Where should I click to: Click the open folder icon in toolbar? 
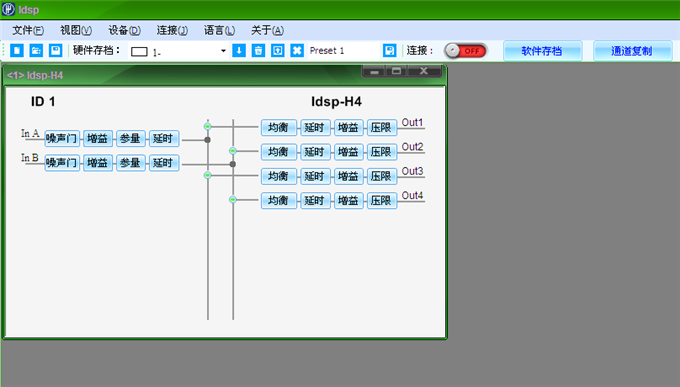point(36,51)
